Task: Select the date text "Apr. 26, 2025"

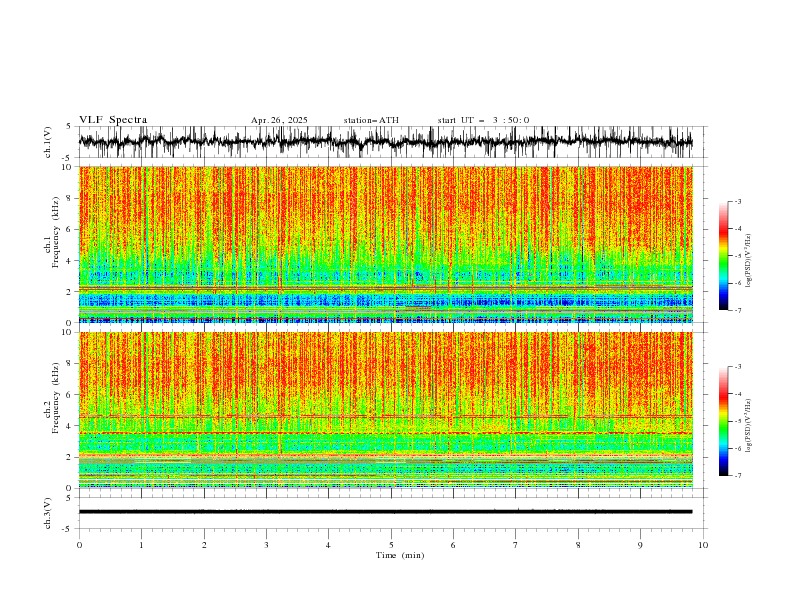Action: [x=279, y=120]
